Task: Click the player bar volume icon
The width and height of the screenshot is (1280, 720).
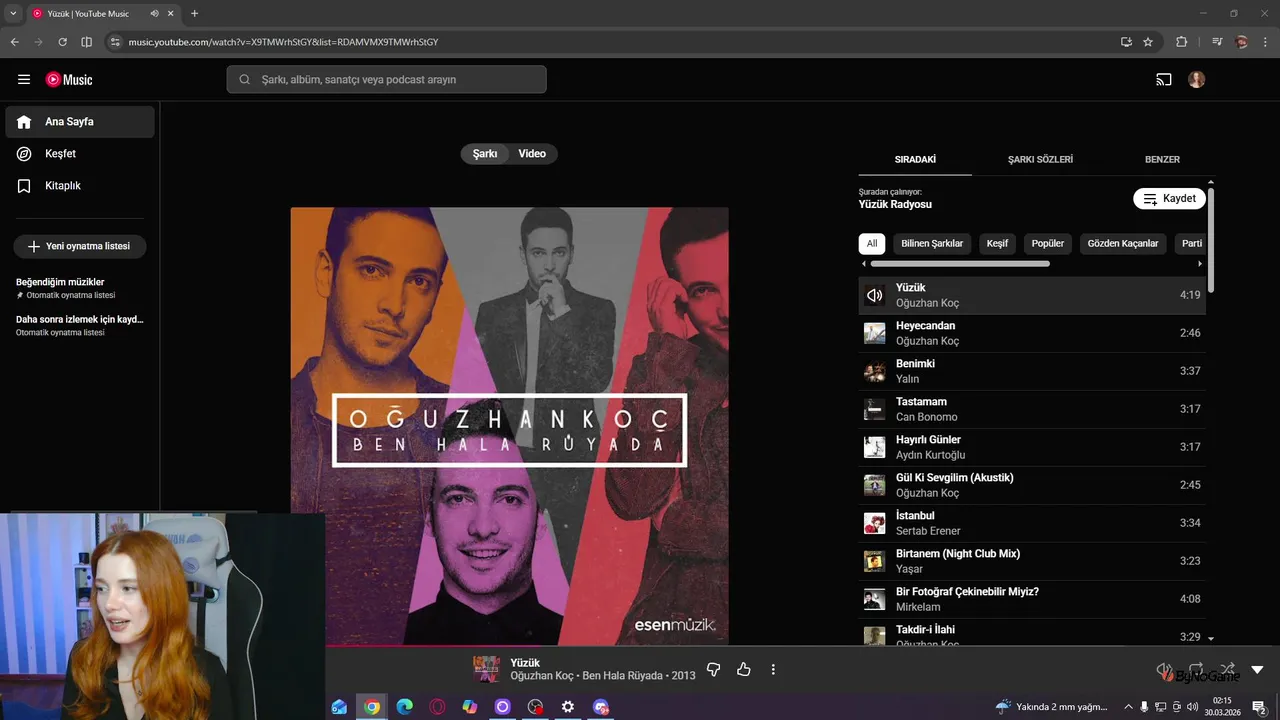Action: click(x=1165, y=669)
